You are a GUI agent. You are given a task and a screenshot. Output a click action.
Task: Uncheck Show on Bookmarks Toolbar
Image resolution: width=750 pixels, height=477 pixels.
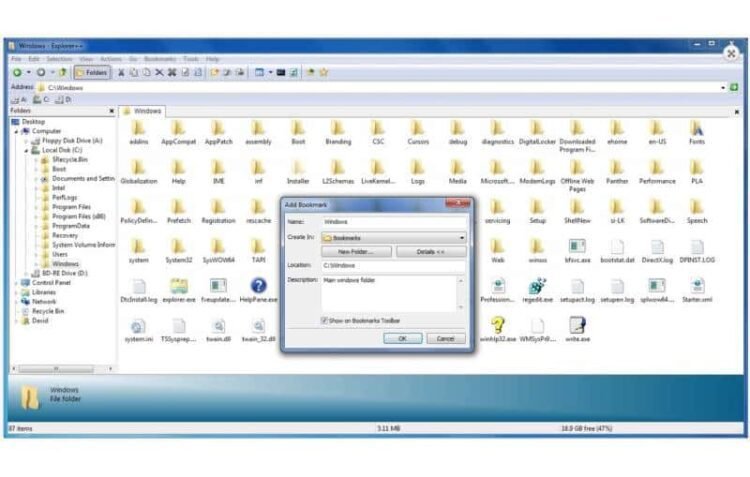(324, 321)
